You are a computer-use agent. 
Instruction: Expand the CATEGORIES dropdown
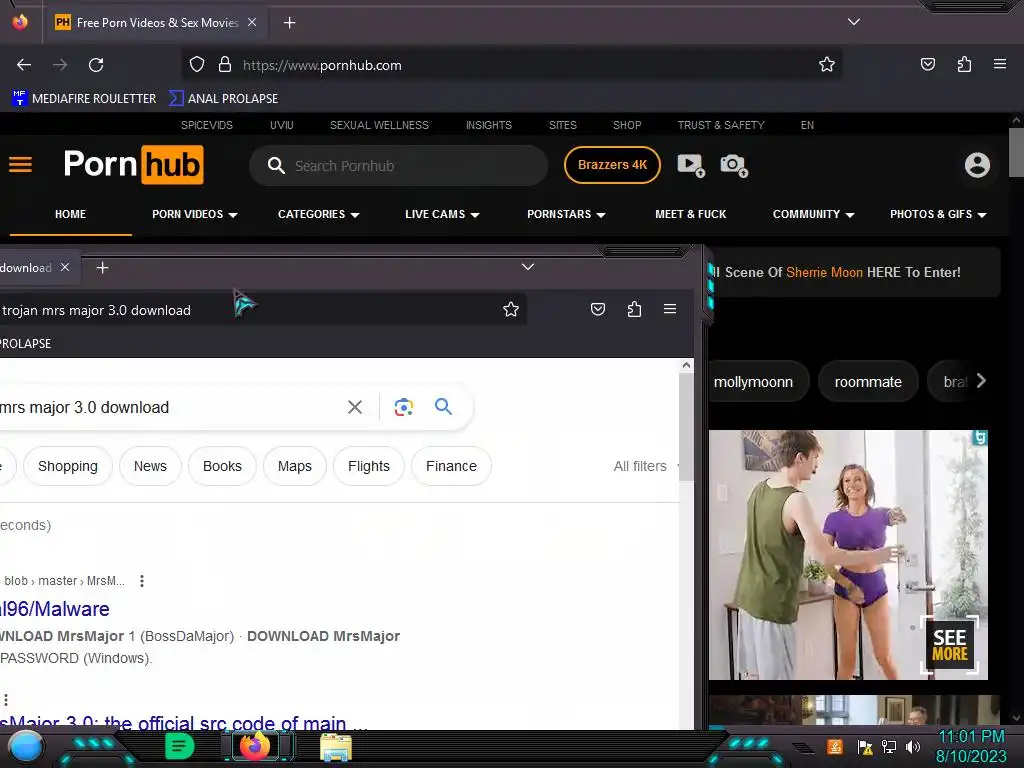[318, 214]
